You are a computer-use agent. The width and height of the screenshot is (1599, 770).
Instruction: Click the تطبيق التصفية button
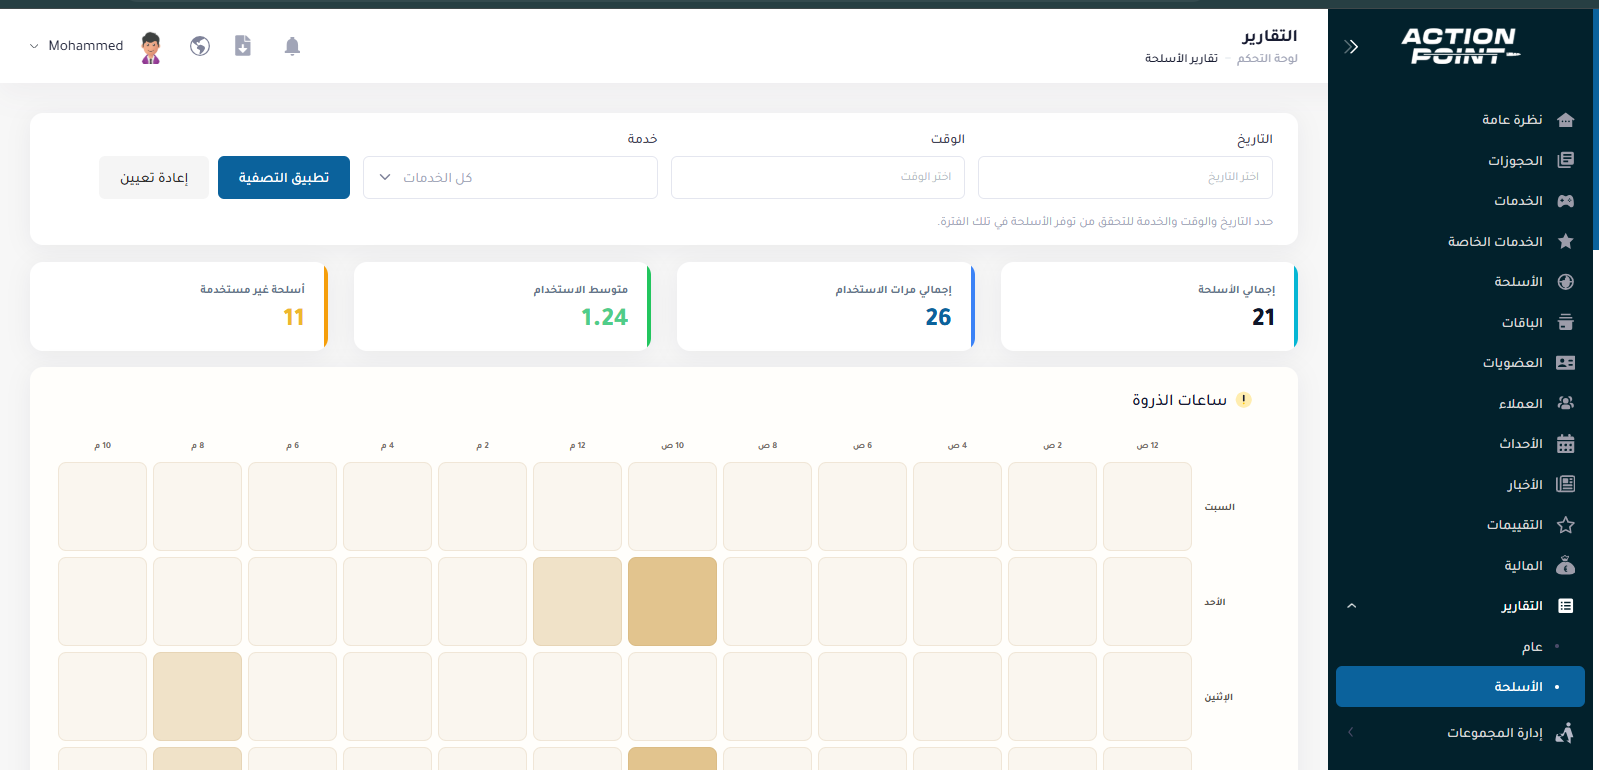click(x=284, y=178)
